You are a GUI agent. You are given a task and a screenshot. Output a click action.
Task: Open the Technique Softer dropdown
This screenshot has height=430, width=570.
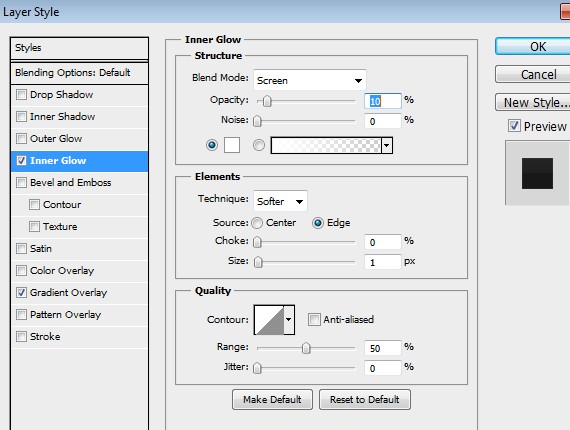tap(280, 201)
